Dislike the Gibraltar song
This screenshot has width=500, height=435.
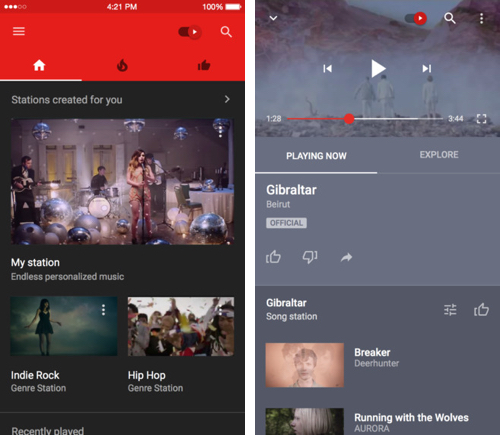tap(310, 257)
